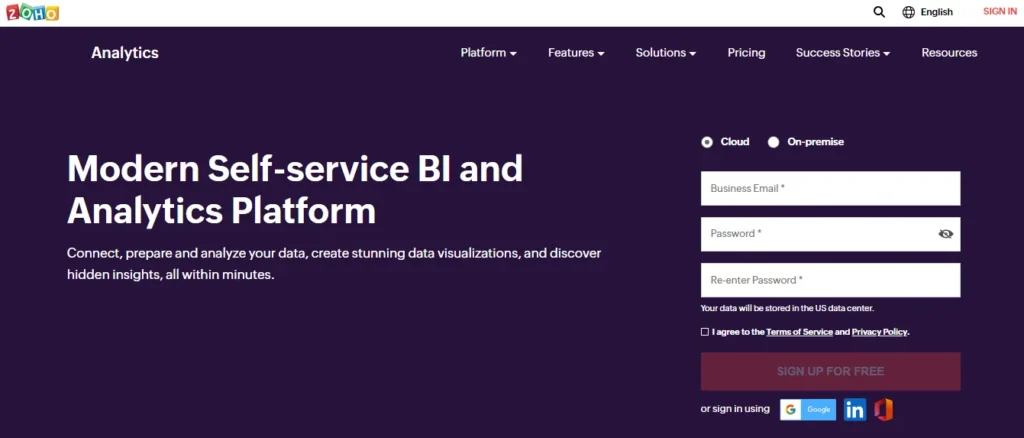
Task: Focus the Password field
Action: tap(830, 234)
